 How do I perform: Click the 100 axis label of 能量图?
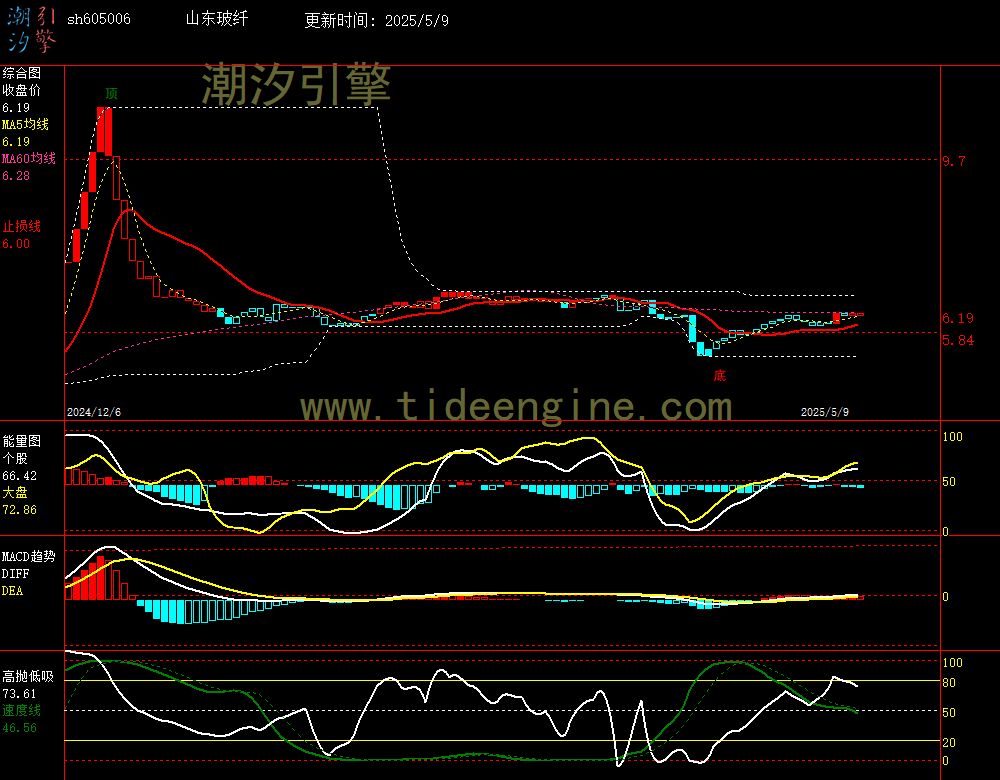click(952, 437)
